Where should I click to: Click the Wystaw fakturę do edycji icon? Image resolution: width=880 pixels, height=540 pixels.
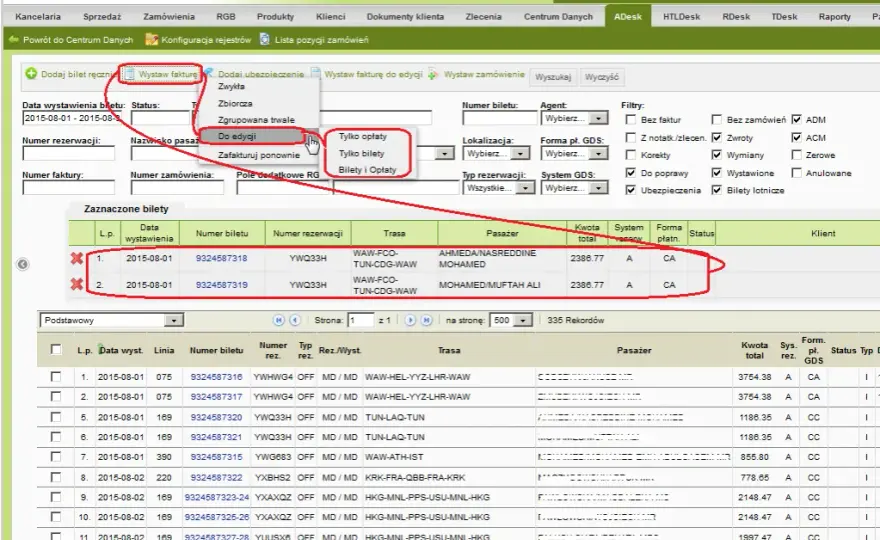316,74
